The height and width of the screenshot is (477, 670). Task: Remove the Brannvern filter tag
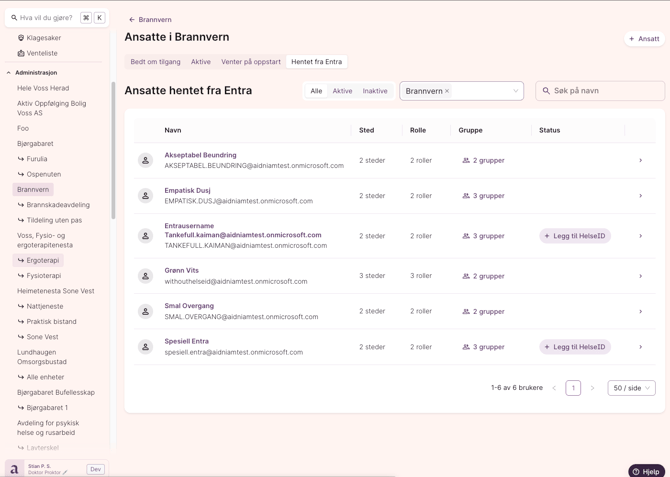click(447, 91)
